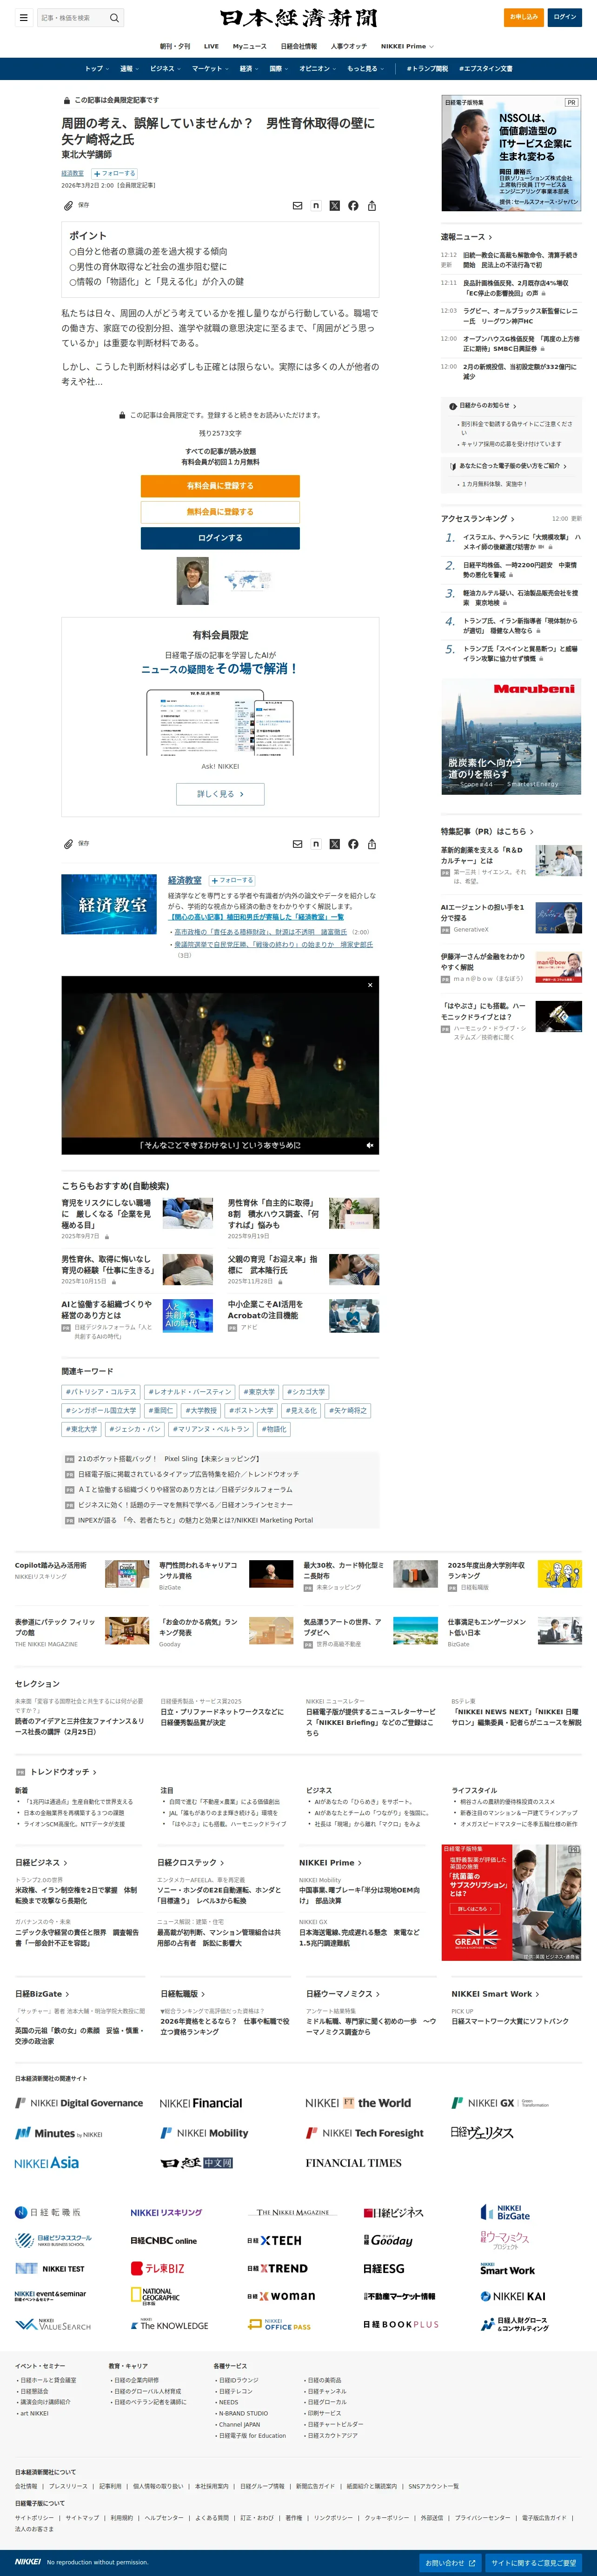
Task: Open the Marubeni ad image
Action: tap(511, 737)
